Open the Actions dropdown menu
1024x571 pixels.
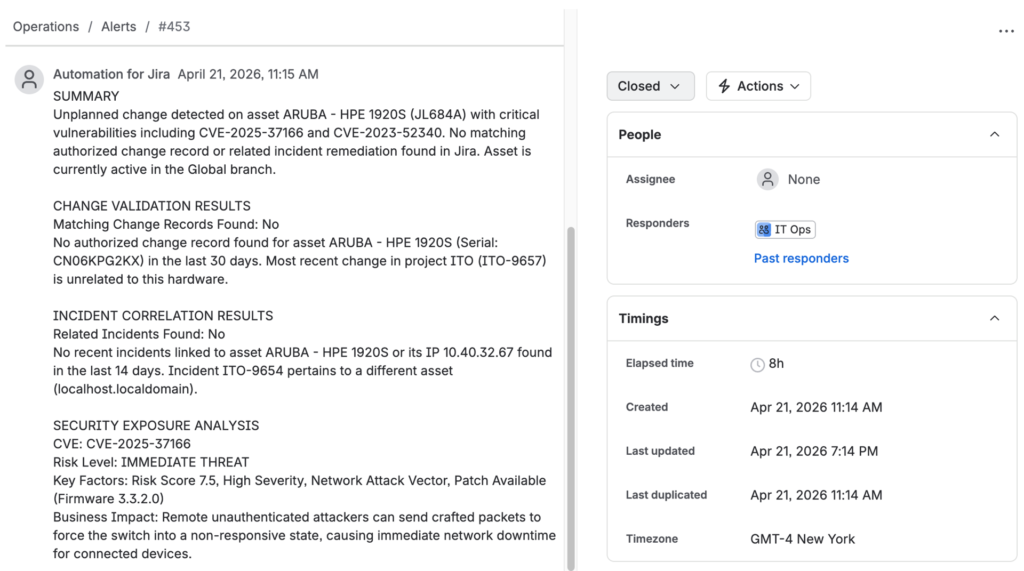tap(758, 86)
